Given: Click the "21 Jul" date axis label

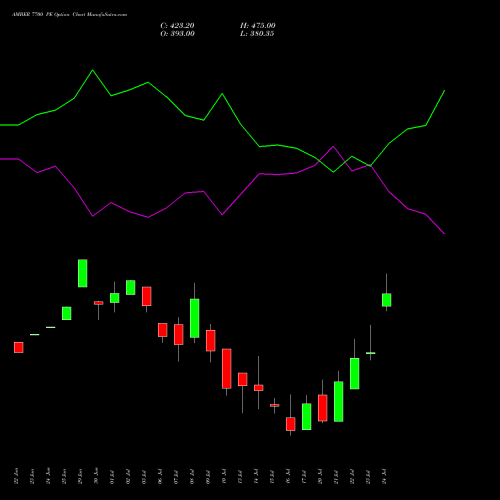Looking at the screenshot, I should tap(337, 477).
